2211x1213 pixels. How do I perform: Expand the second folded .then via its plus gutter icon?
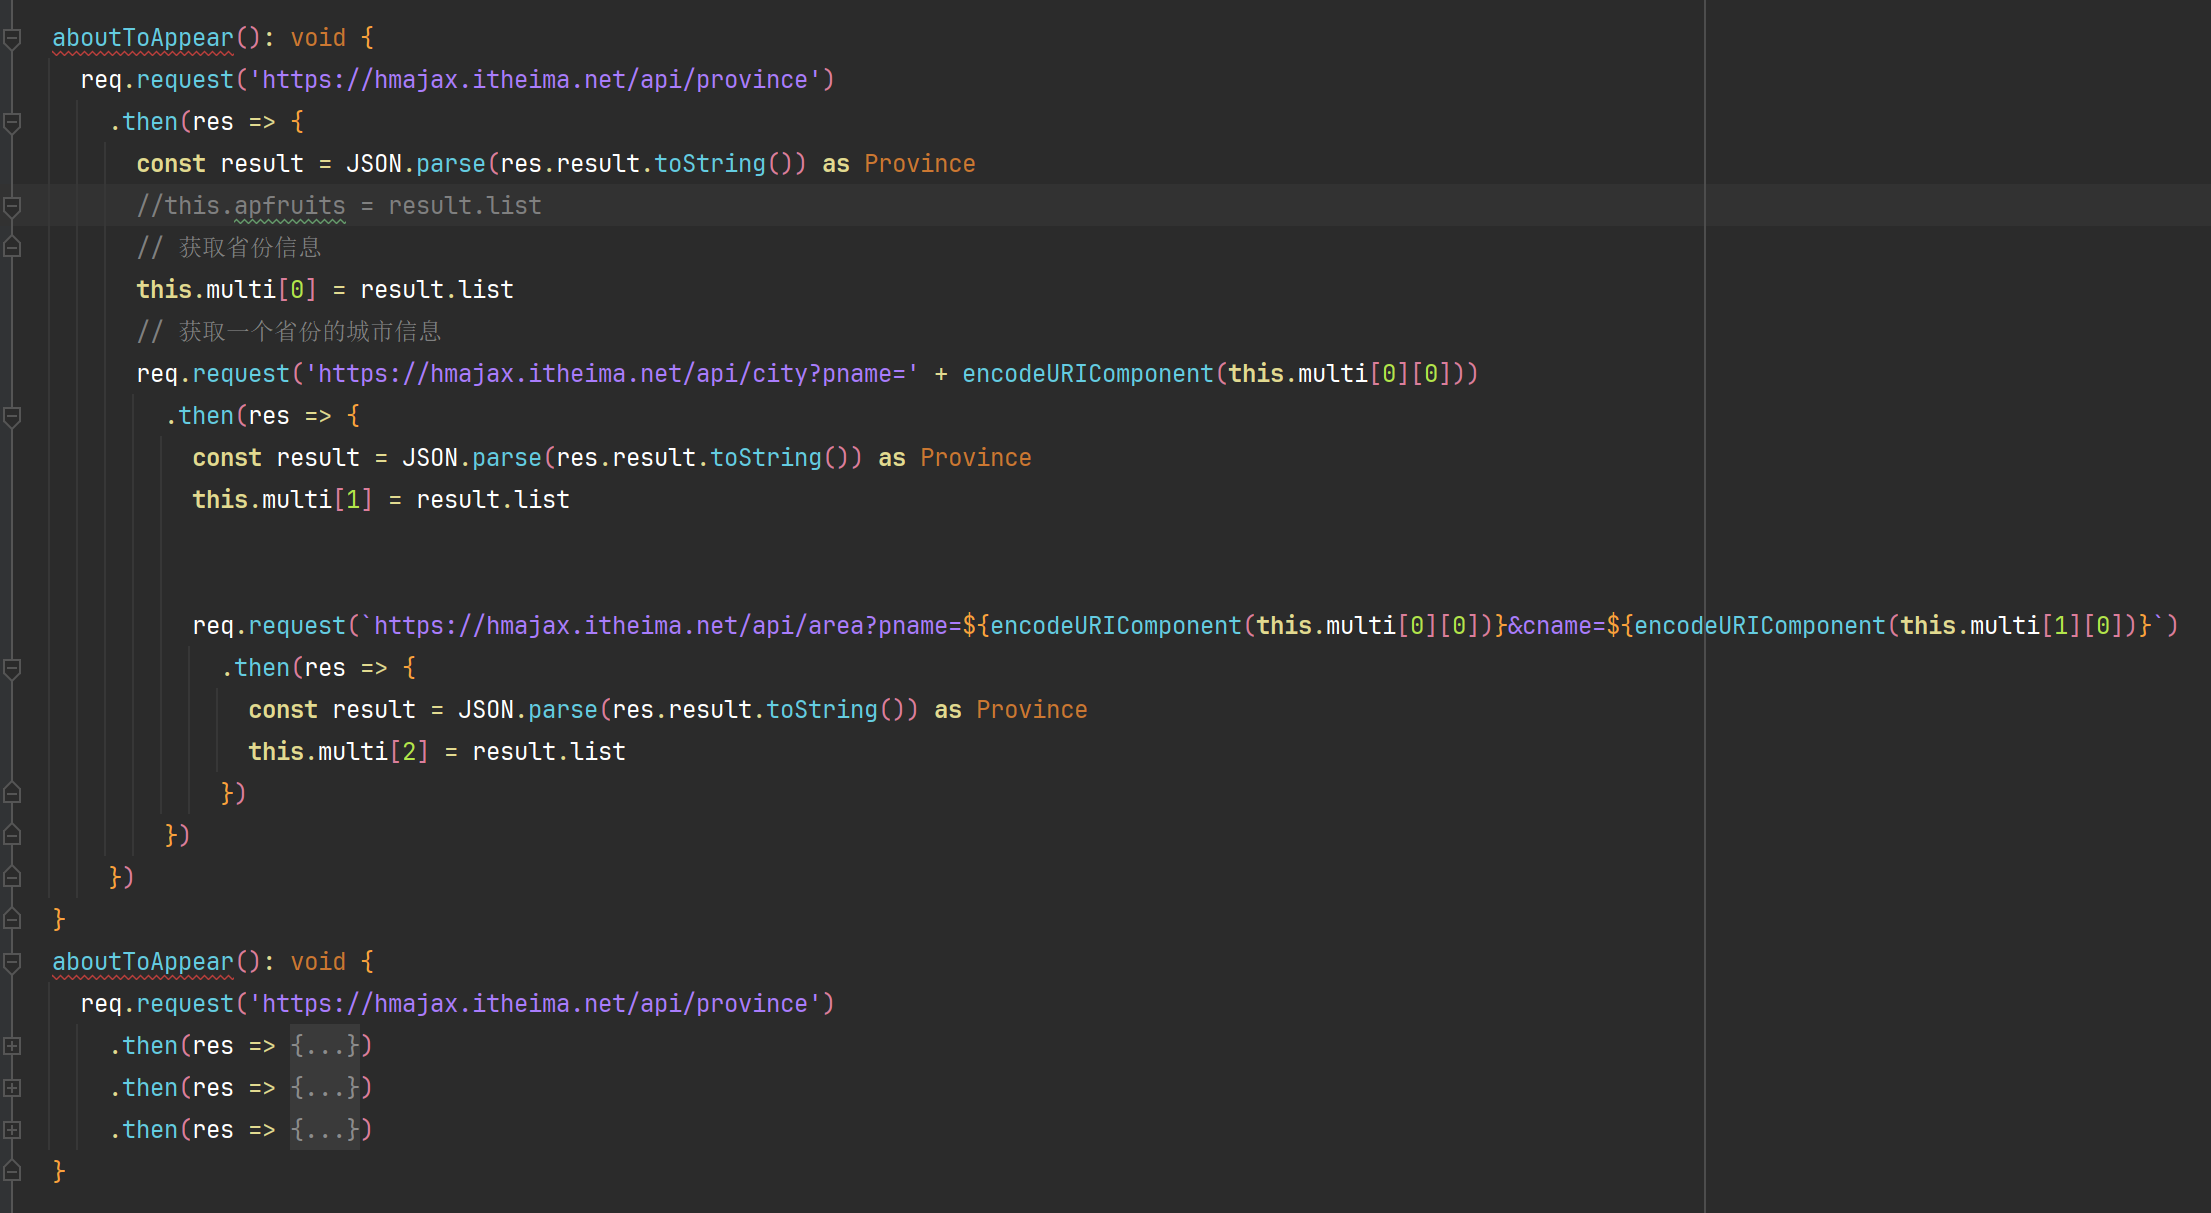12,1088
